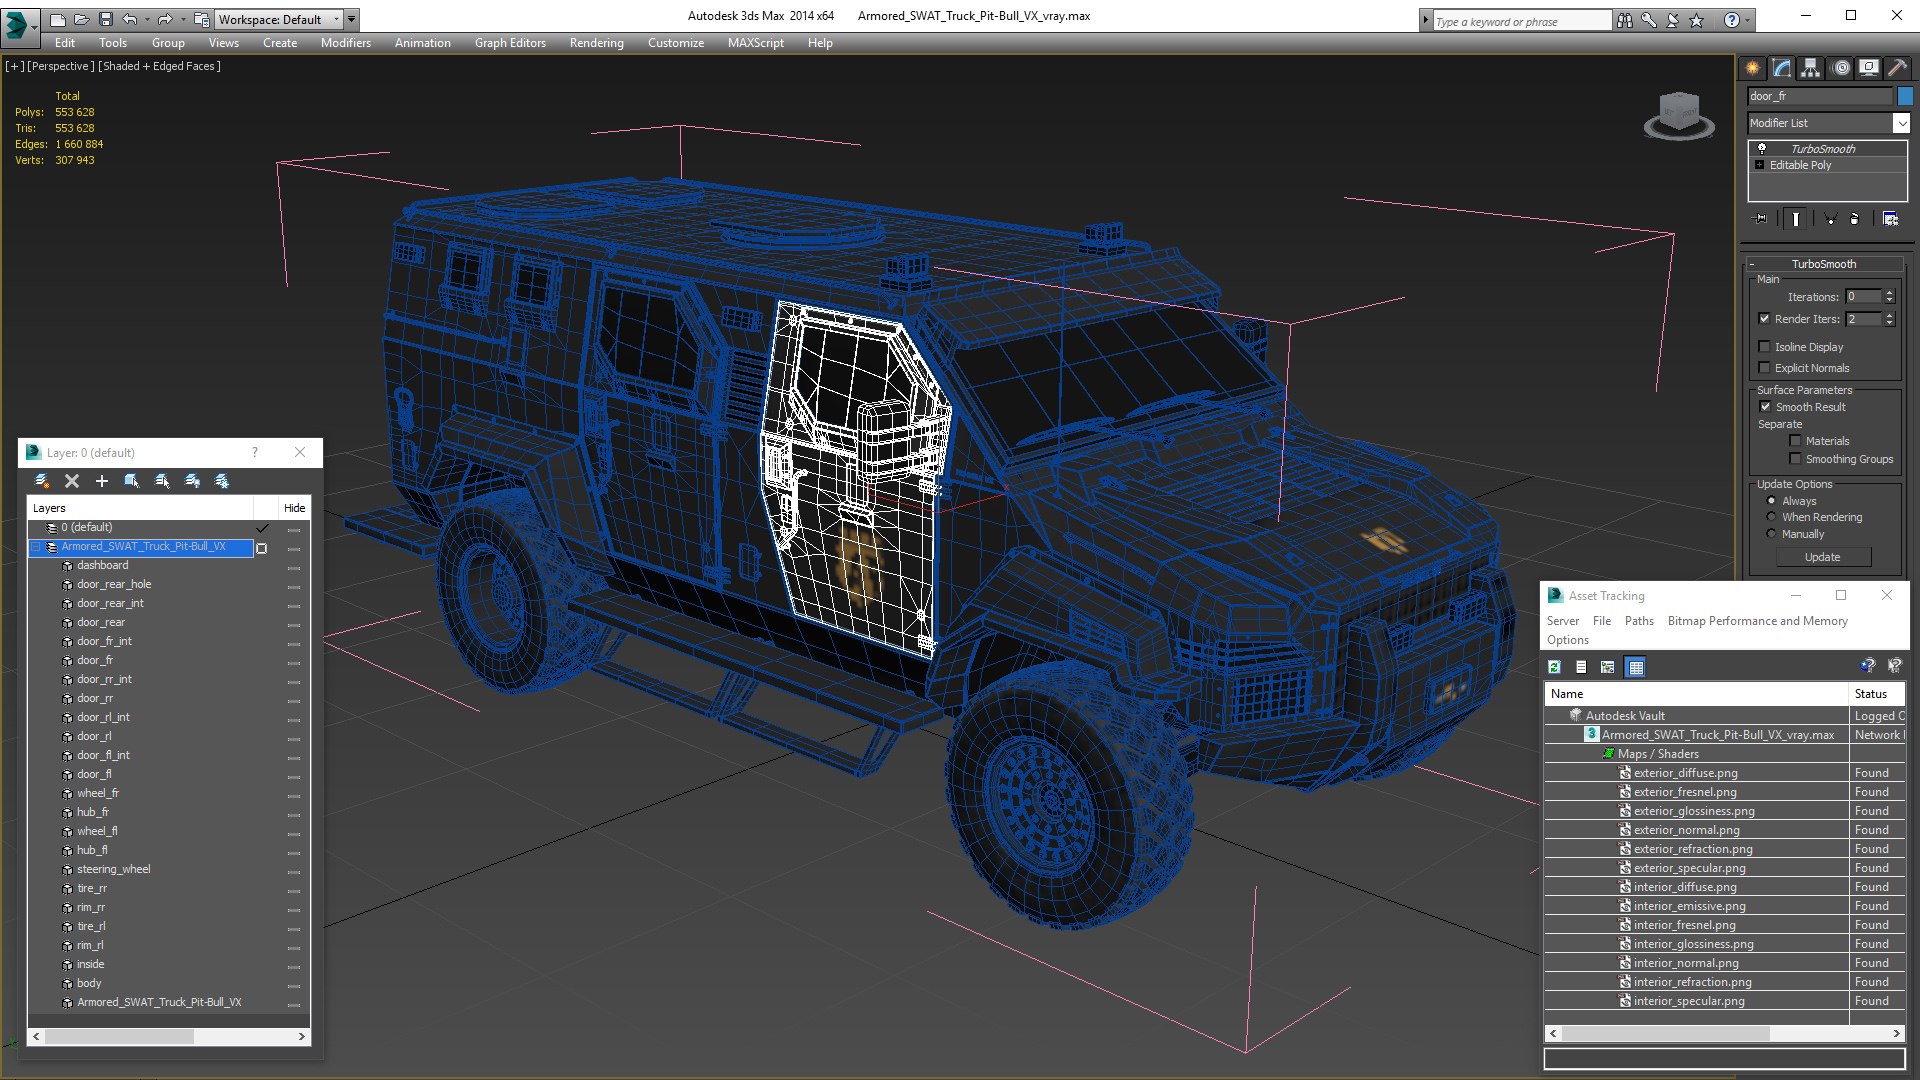
Task: Open the Graph Editors menu
Action: [x=510, y=43]
